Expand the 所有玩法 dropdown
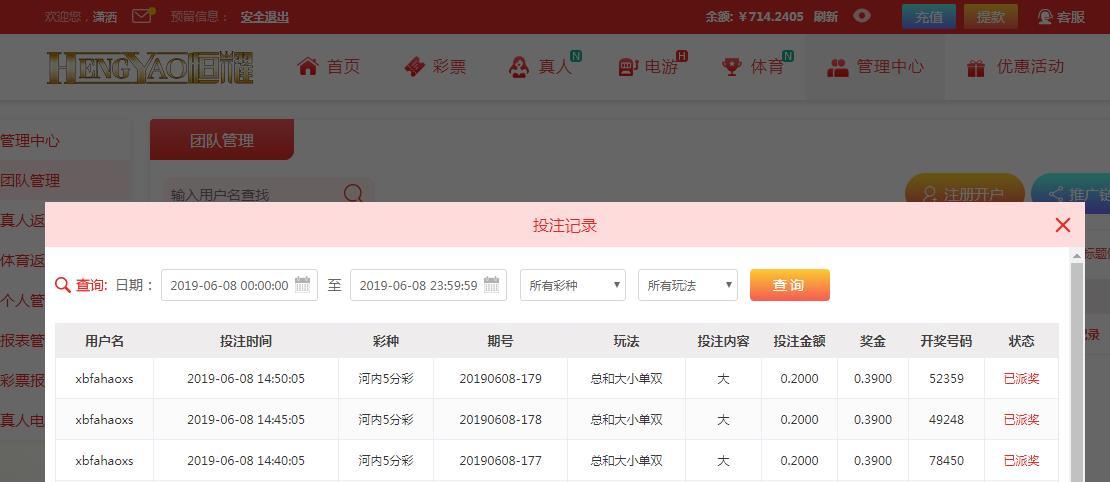Image resolution: width=1110 pixels, height=482 pixels. click(688, 285)
